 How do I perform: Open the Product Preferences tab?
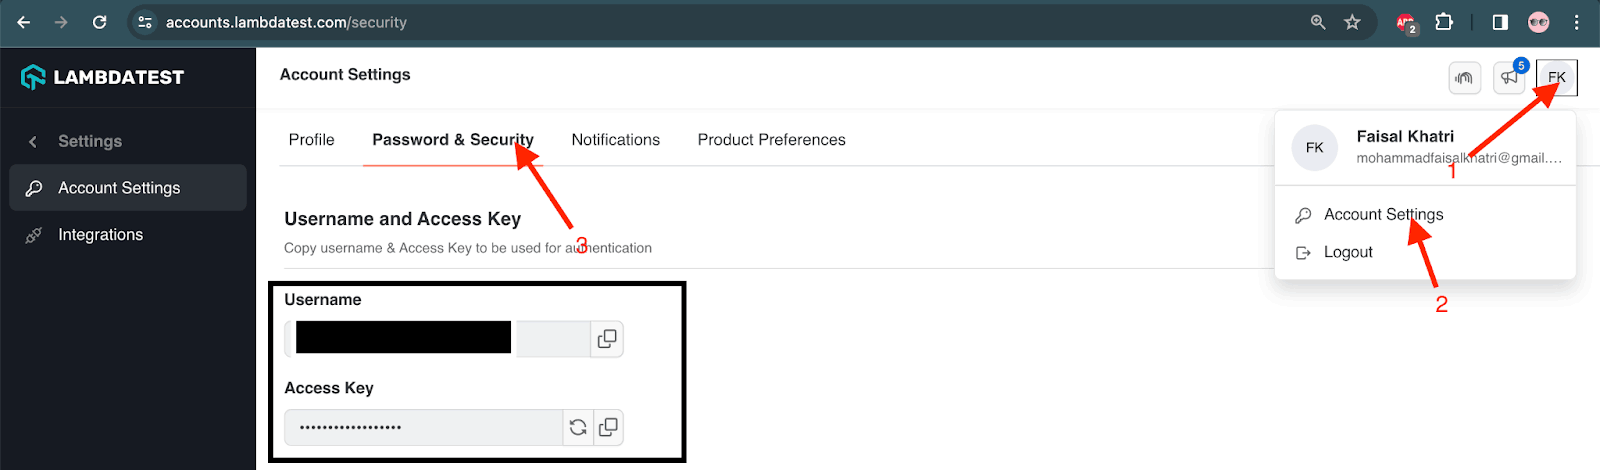pos(772,140)
